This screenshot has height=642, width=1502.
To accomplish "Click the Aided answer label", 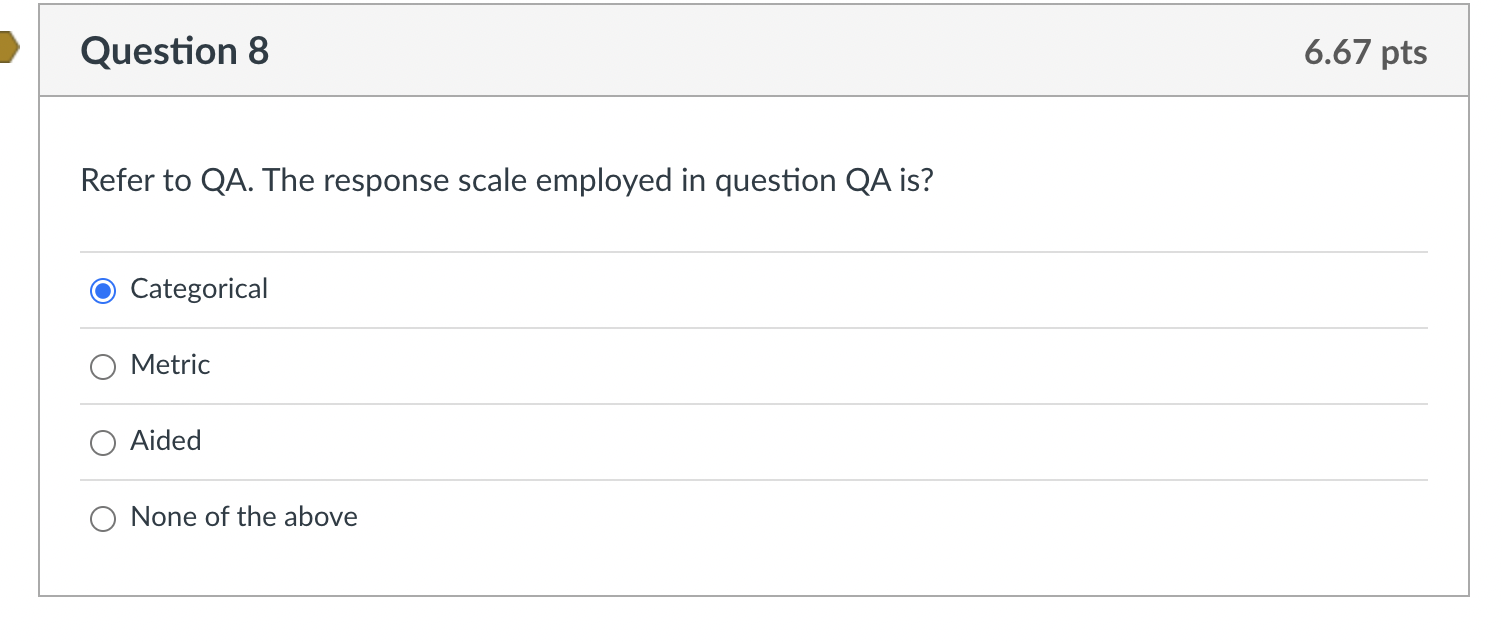I will point(166,441).
